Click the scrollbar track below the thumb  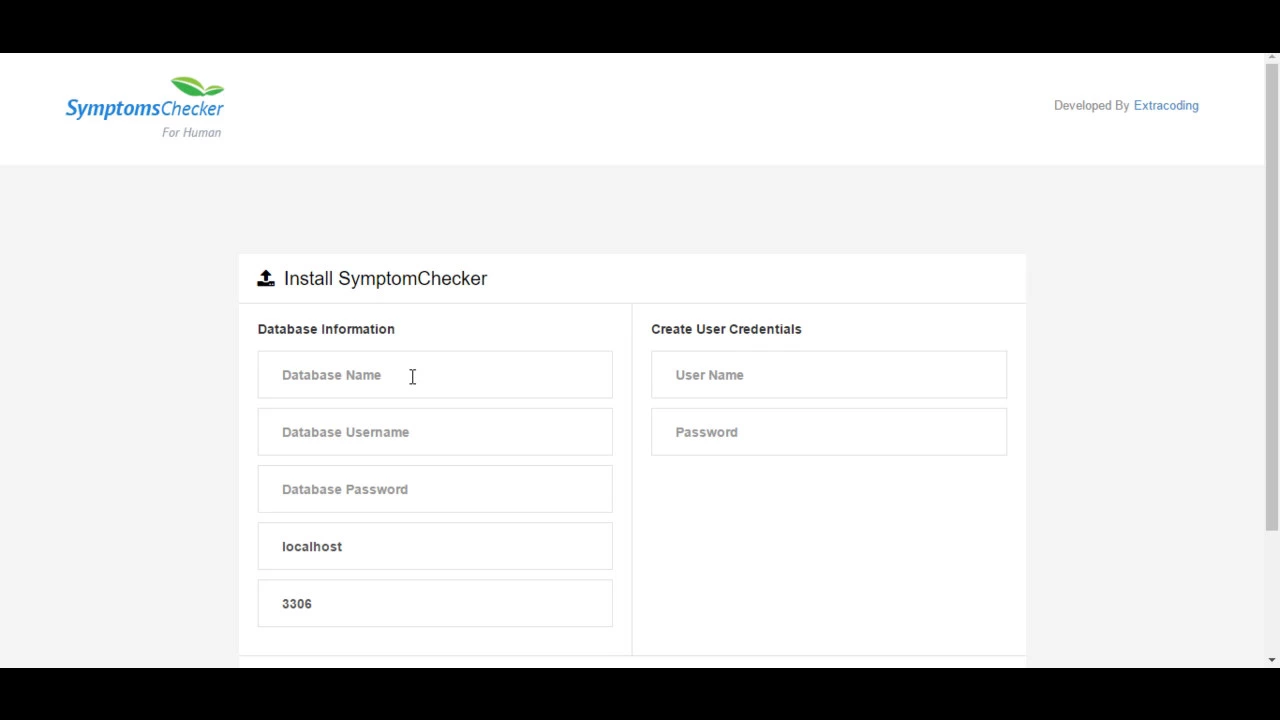pos(1272,595)
